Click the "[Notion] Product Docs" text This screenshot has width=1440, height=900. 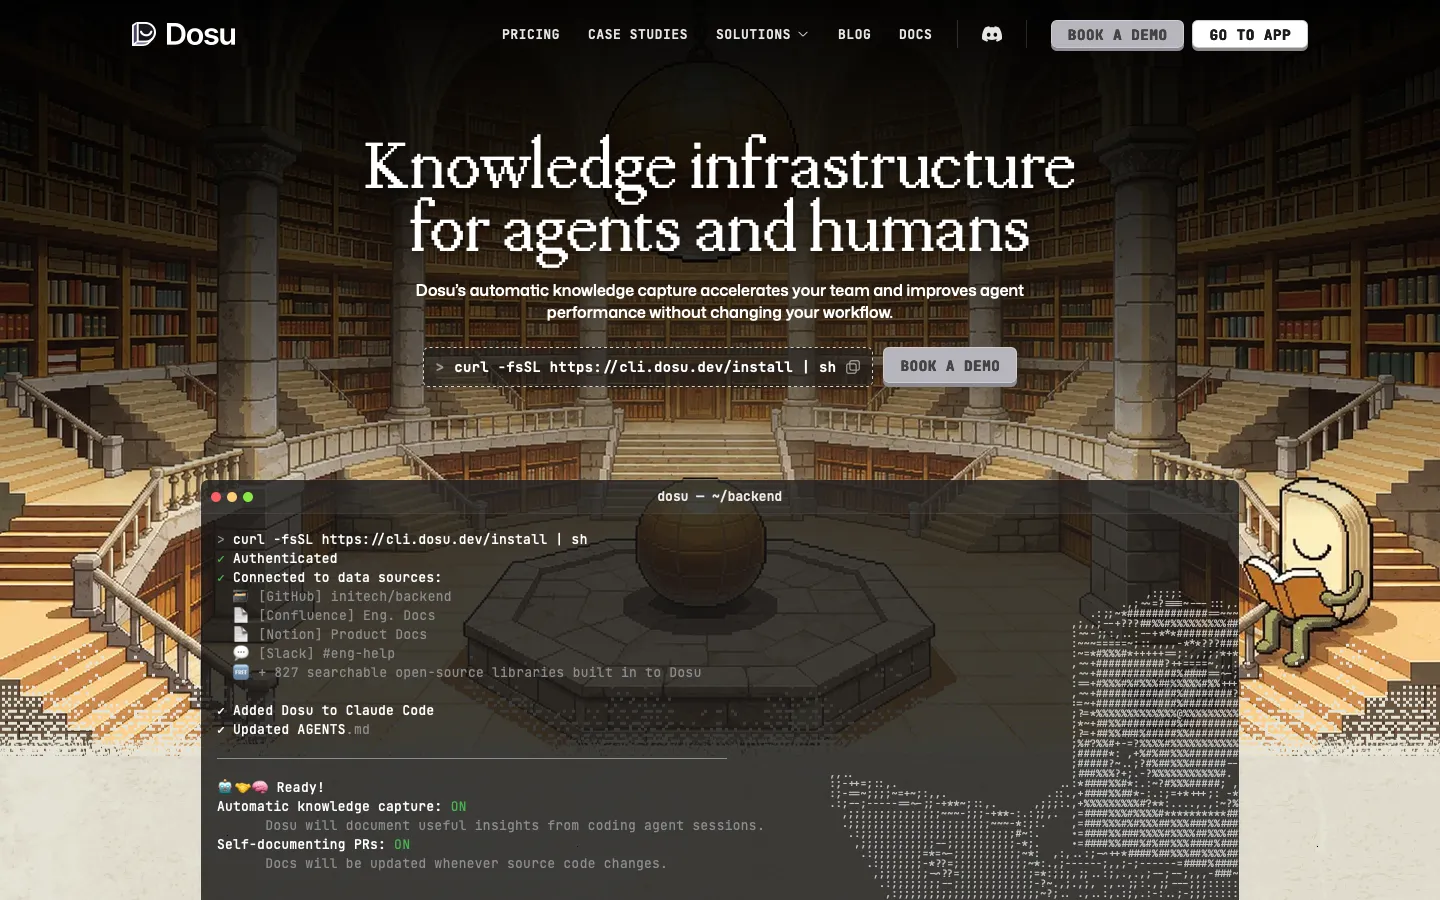point(343,634)
